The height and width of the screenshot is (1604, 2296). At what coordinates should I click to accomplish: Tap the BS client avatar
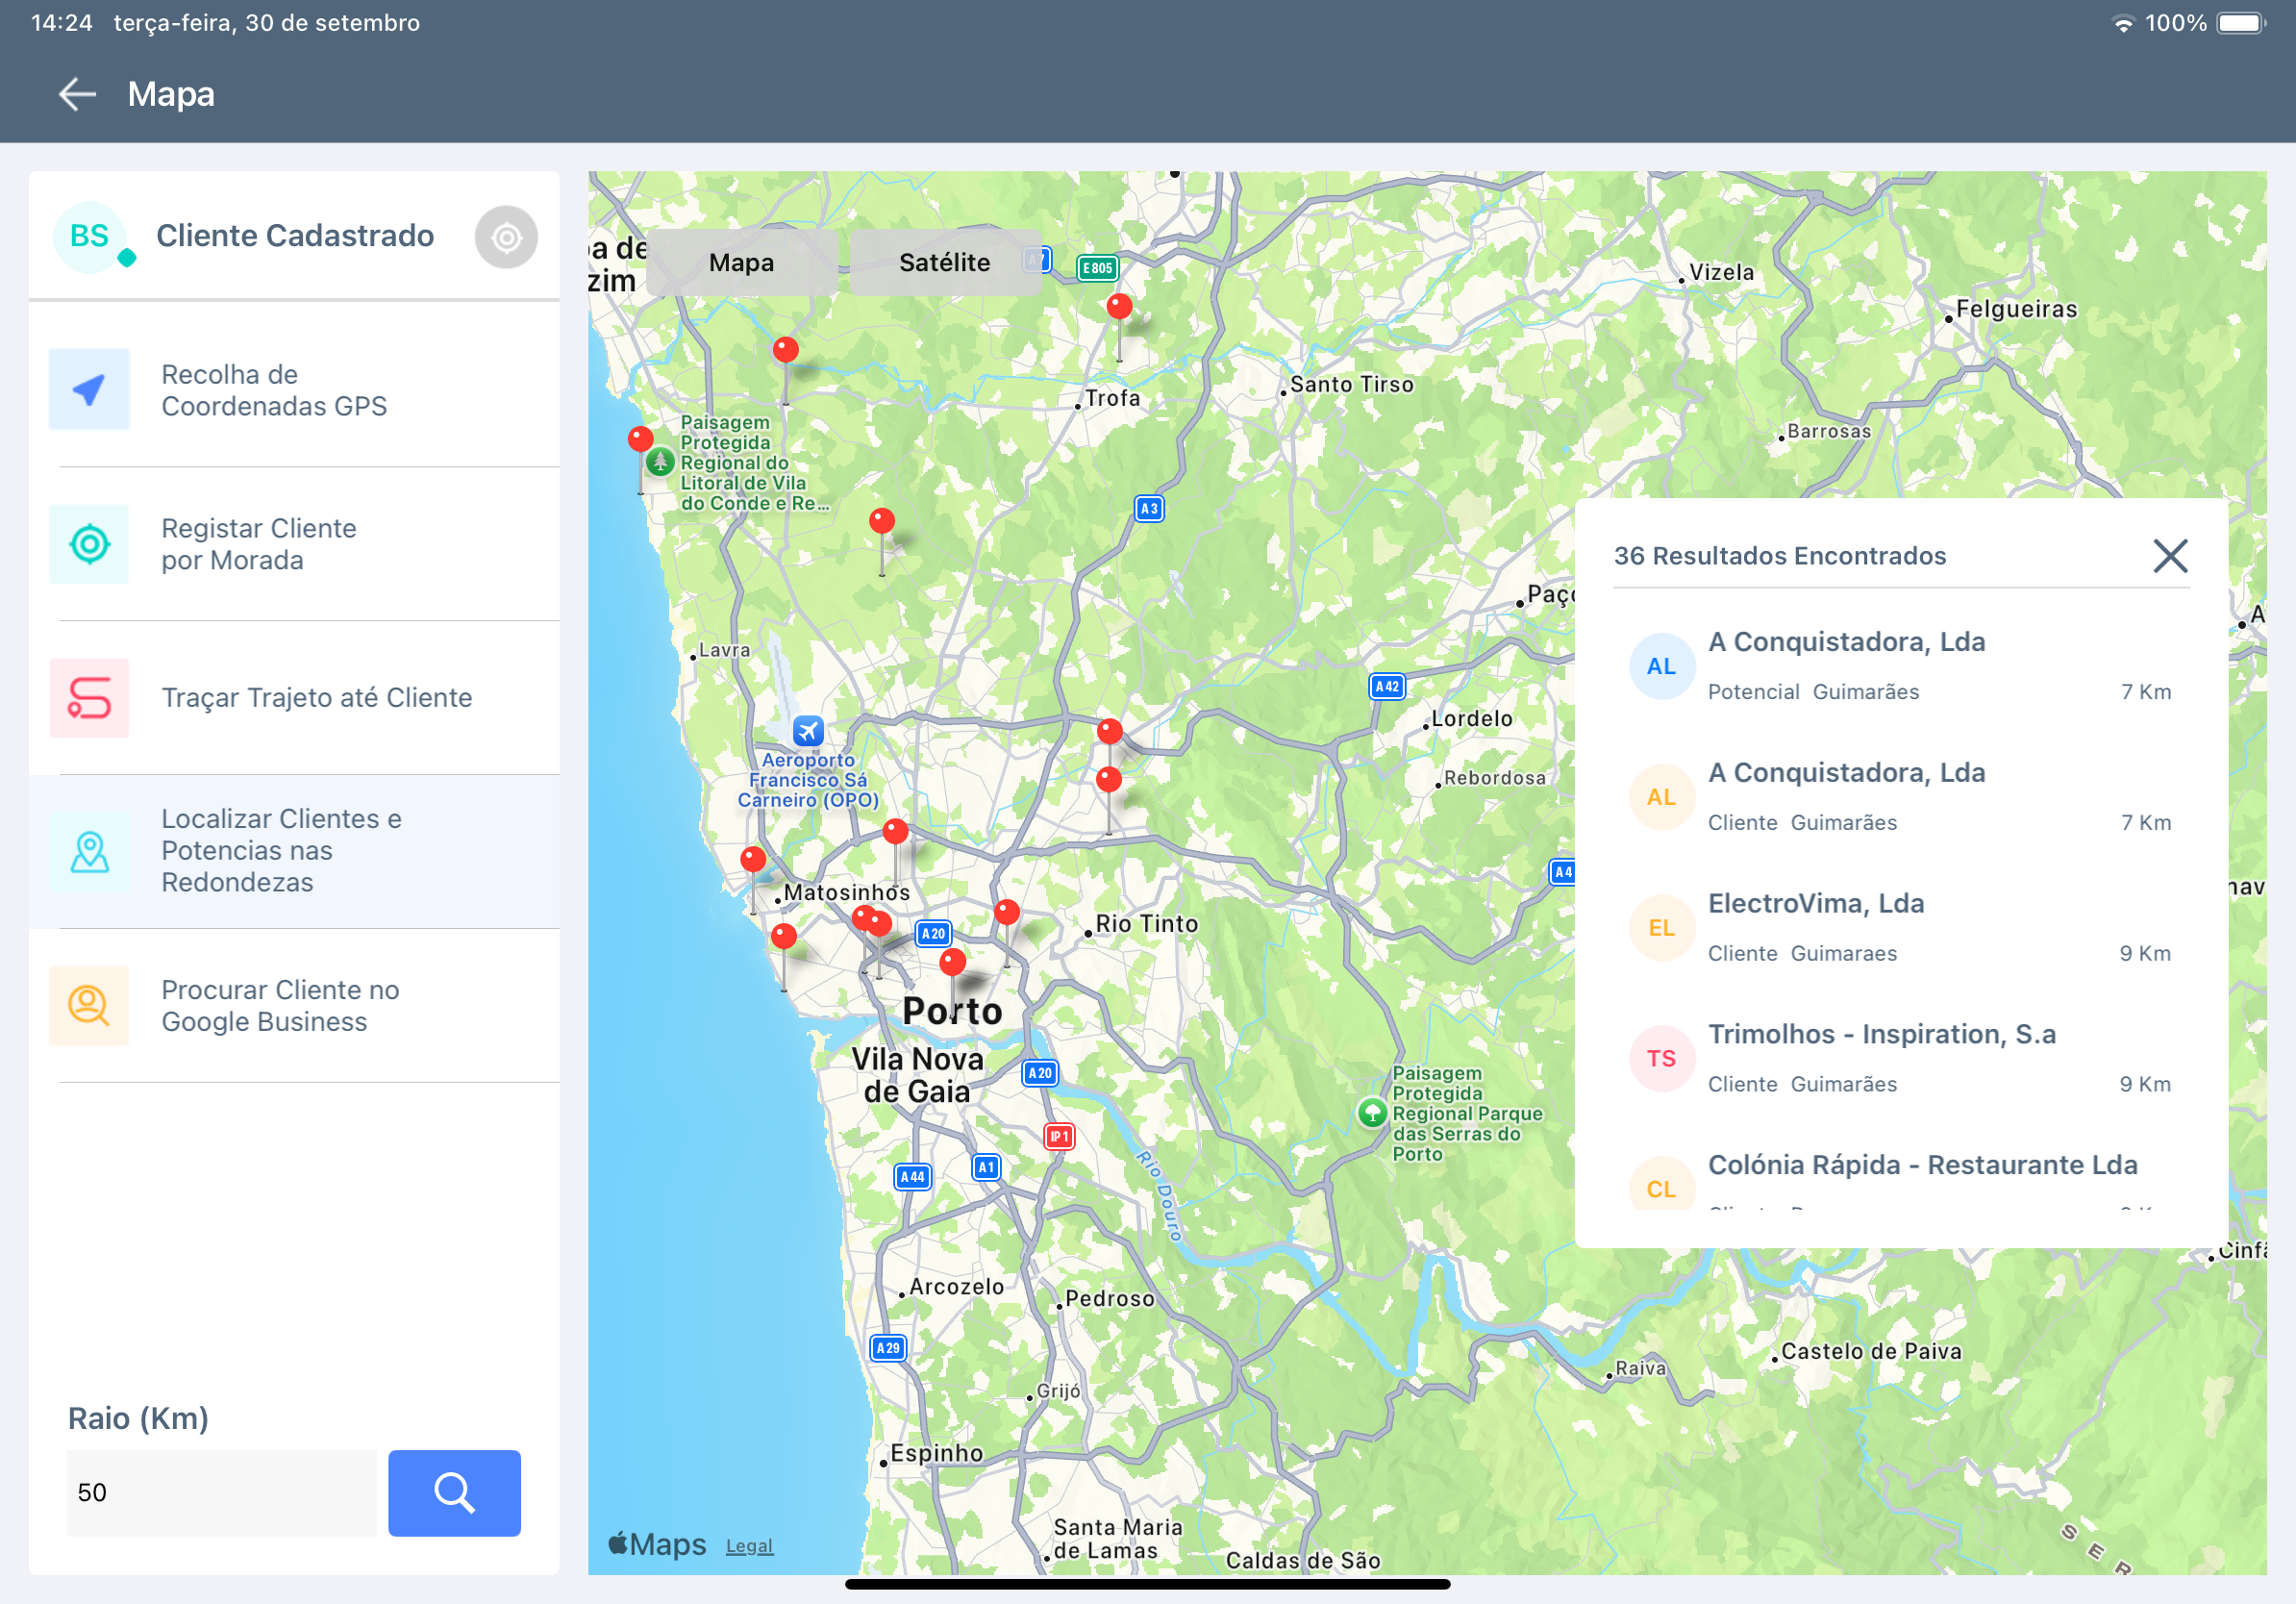click(x=89, y=236)
